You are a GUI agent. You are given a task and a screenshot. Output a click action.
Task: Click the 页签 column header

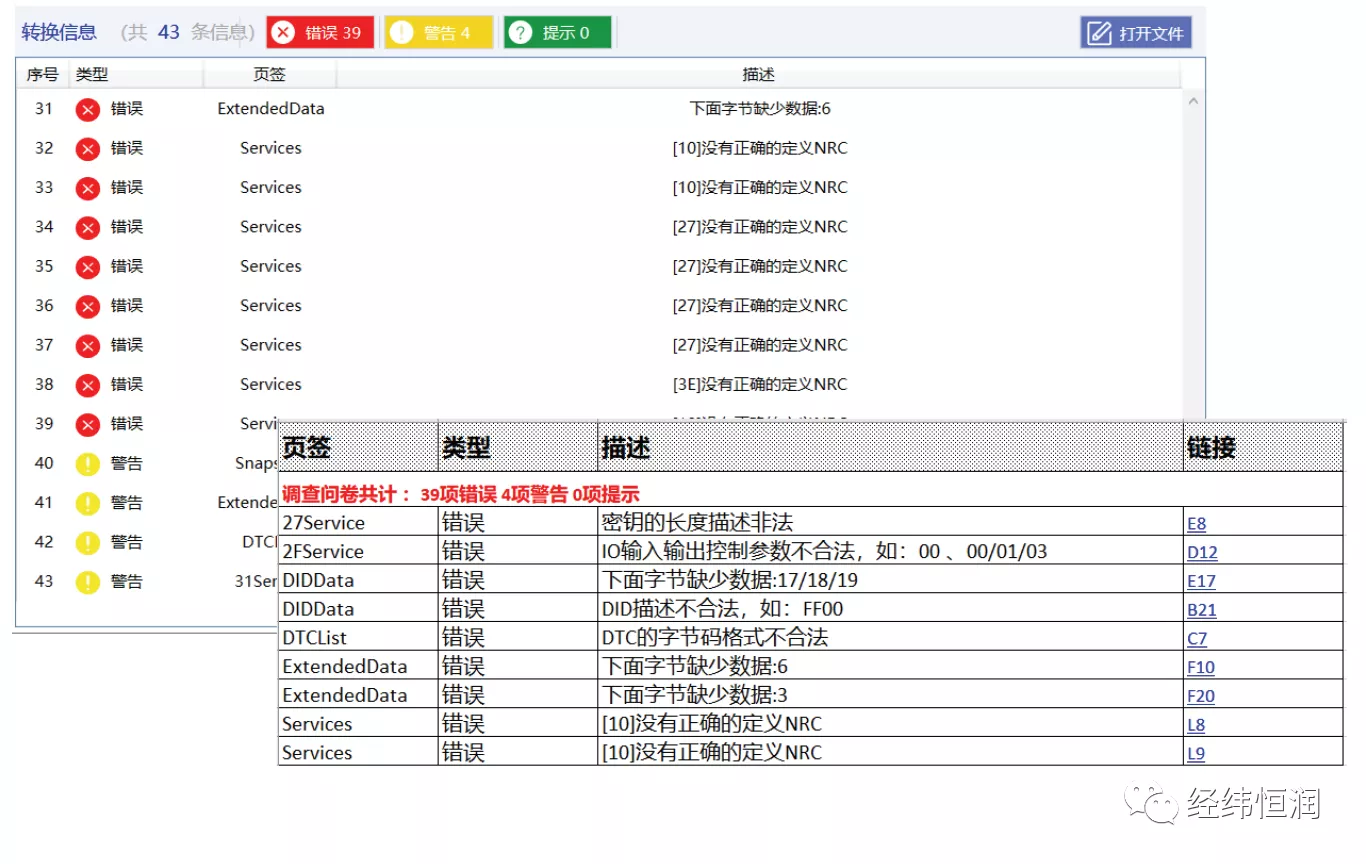pyautogui.click(x=268, y=74)
